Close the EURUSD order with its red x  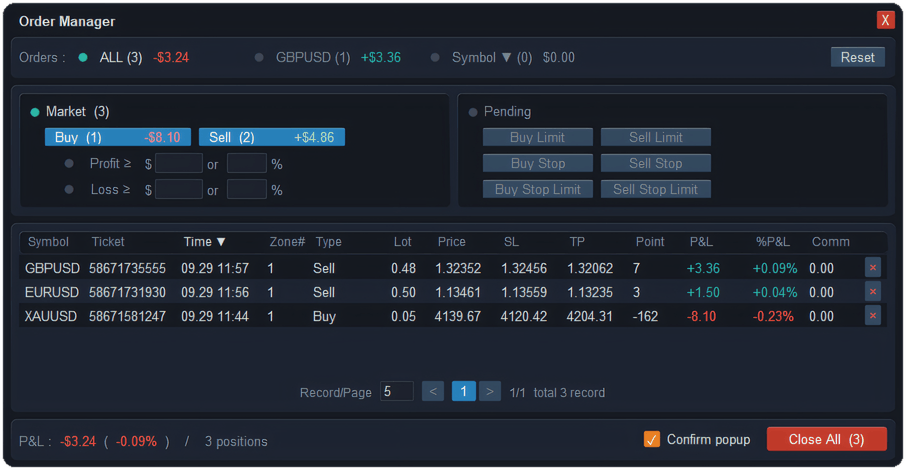click(872, 291)
